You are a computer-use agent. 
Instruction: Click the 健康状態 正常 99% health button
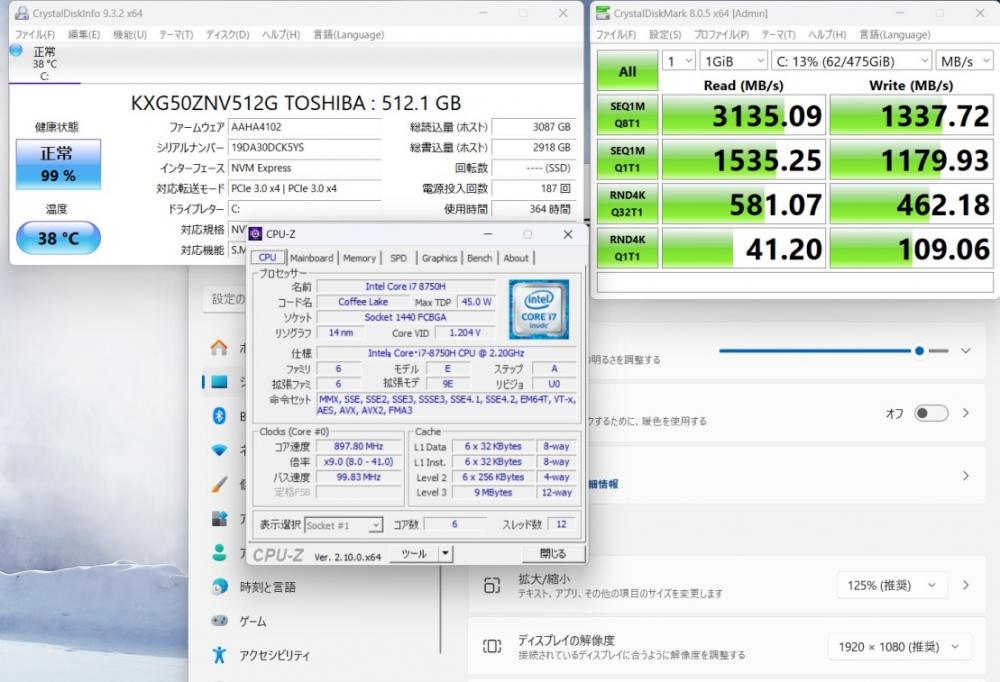coord(58,165)
